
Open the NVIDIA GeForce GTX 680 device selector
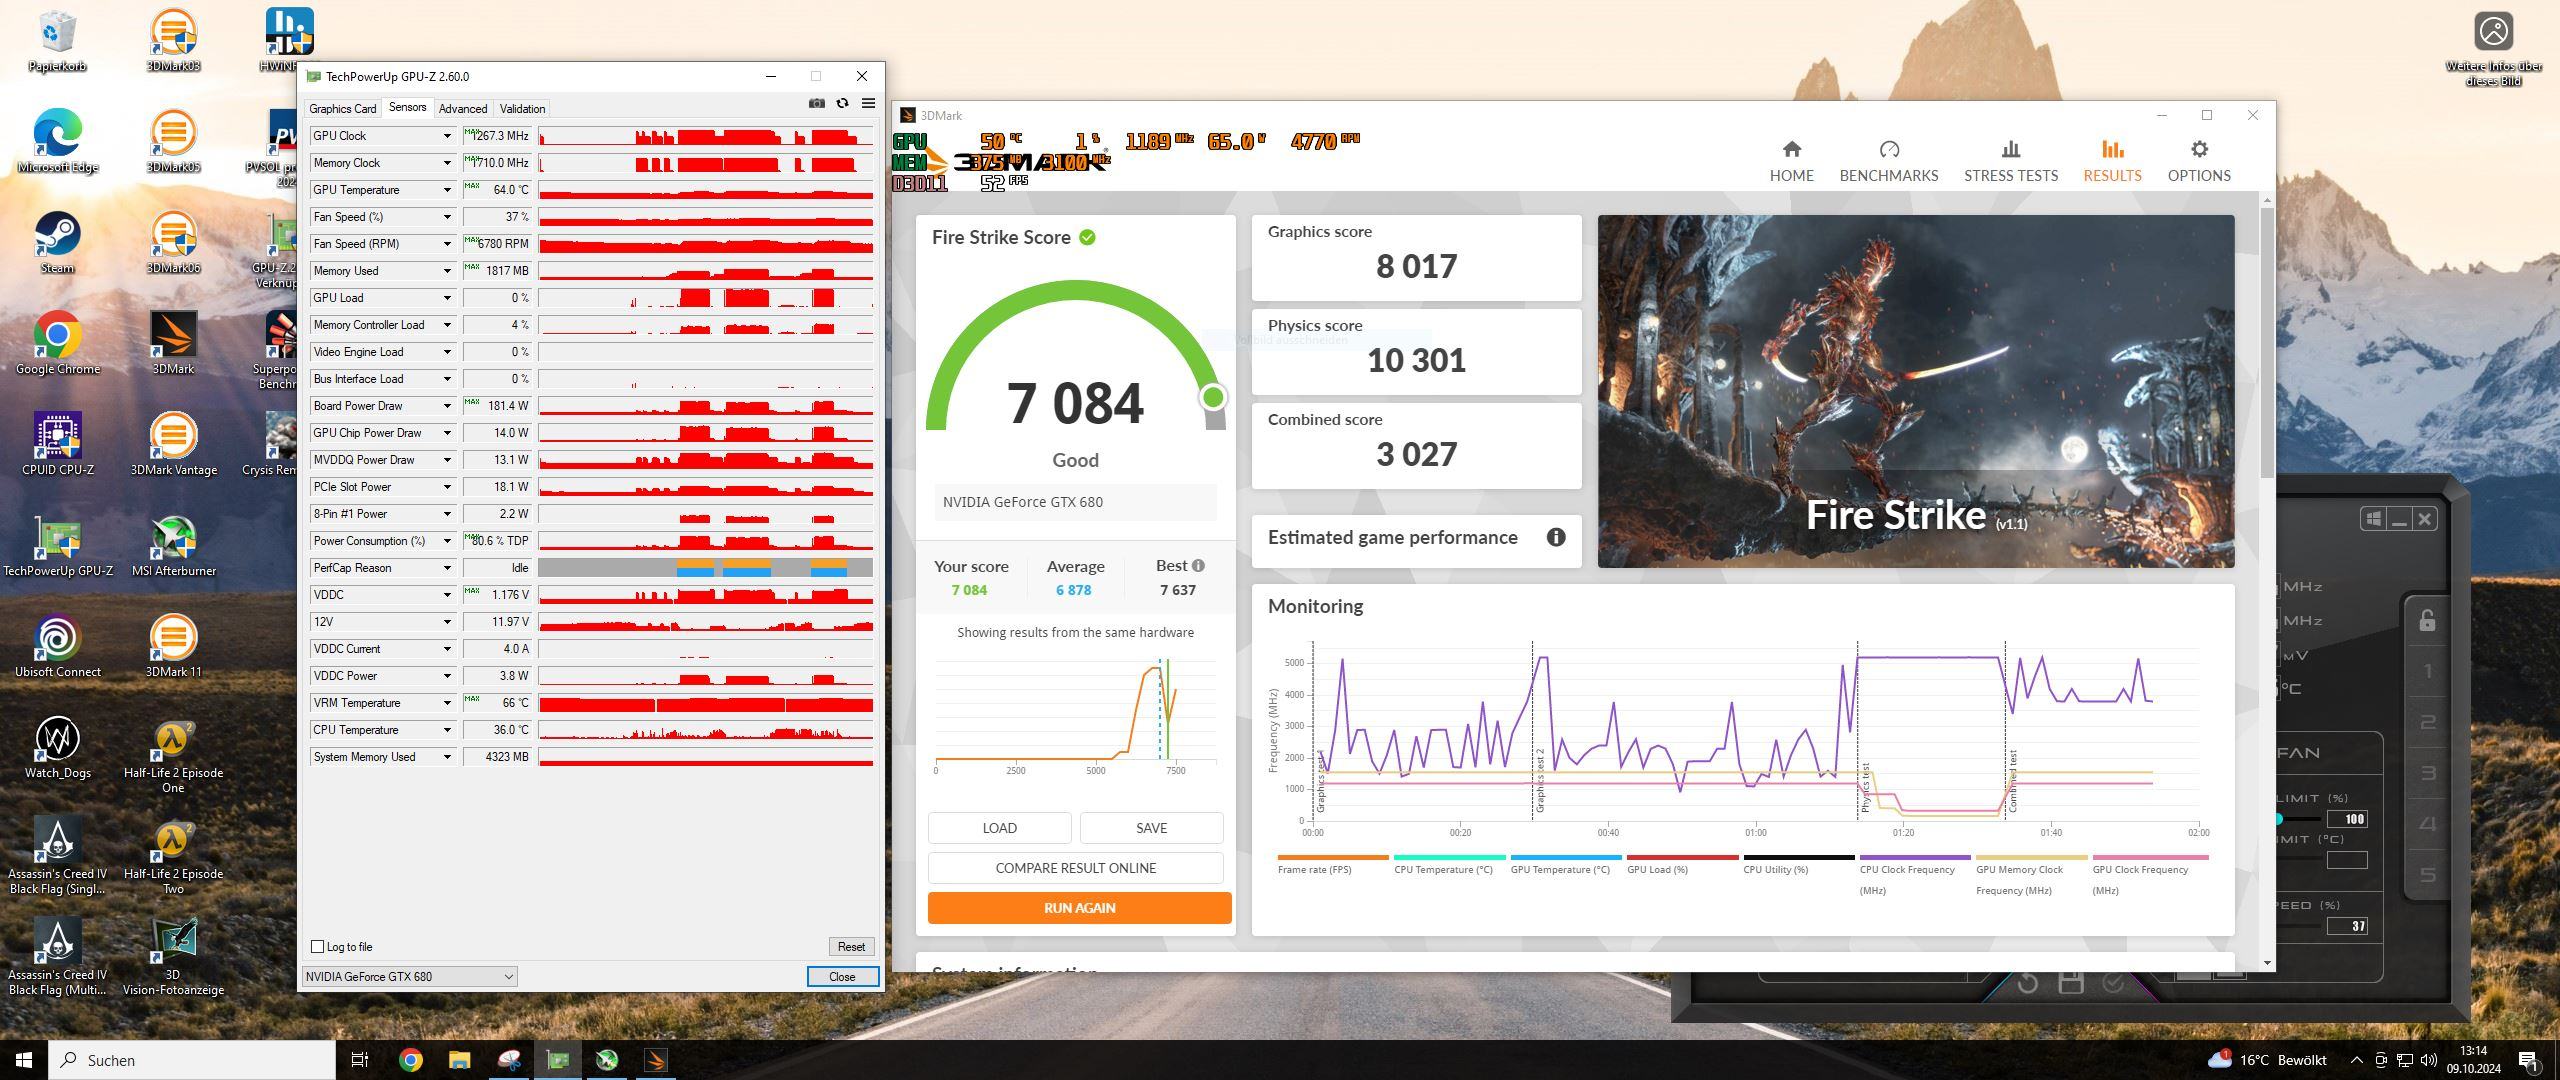[x=409, y=977]
